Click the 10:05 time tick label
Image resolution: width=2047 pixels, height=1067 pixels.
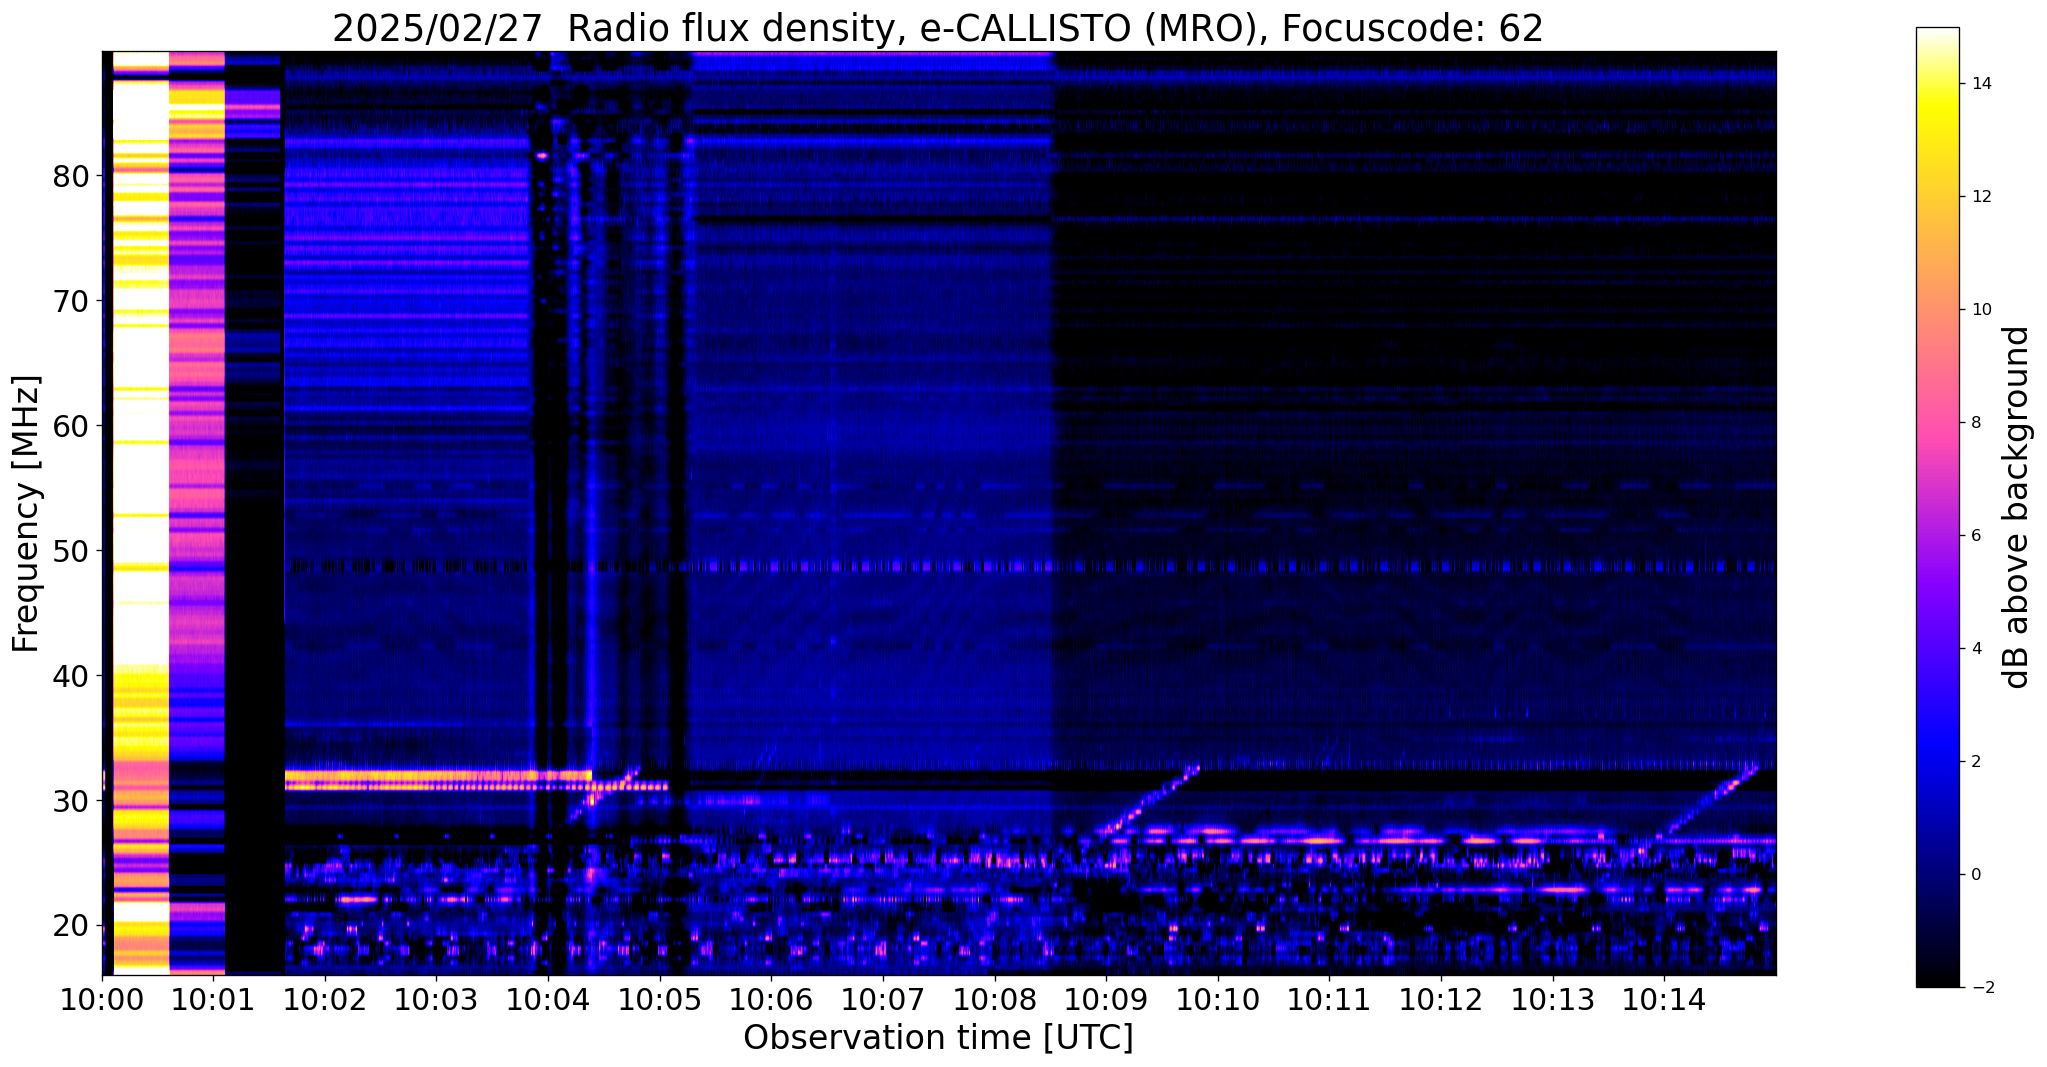tap(659, 1000)
